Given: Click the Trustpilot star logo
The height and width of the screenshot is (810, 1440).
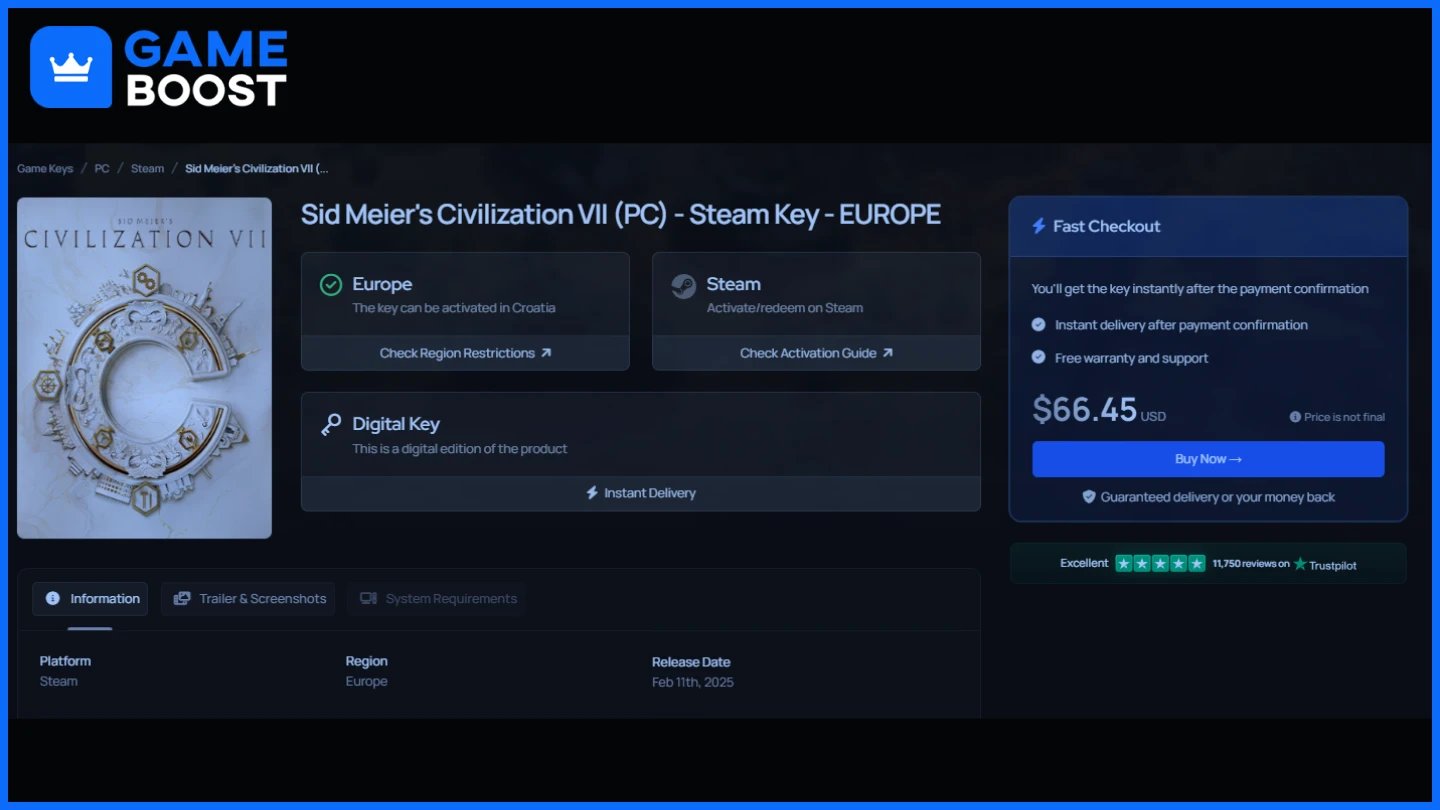Looking at the screenshot, I should click(x=1300, y=564).
